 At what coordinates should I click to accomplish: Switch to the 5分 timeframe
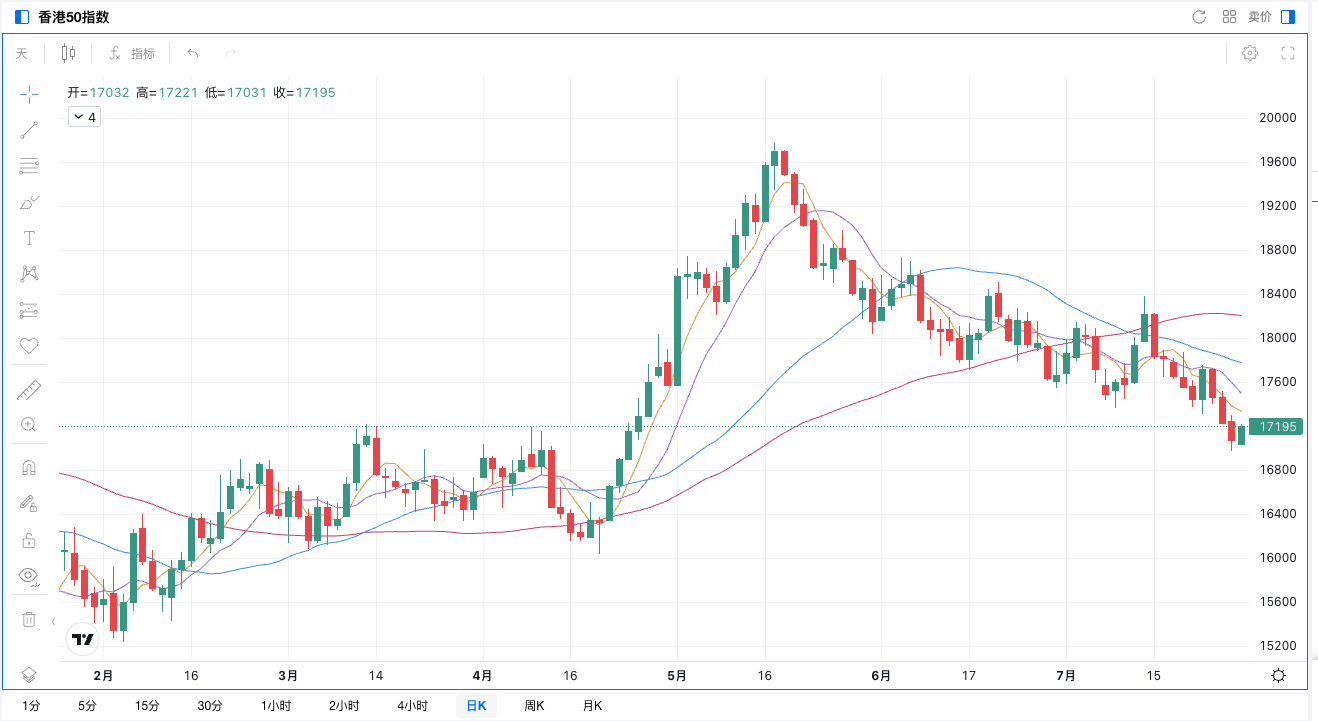(88, 705)
